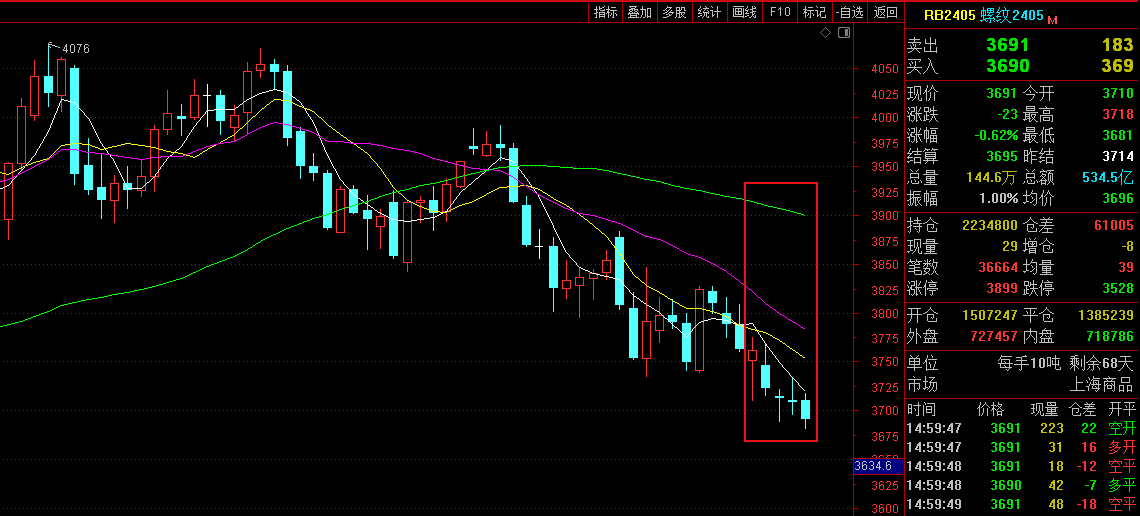1140x516 pixels.
Task: Open the 叠加 overlay menu
Action: tap(639, 12)
